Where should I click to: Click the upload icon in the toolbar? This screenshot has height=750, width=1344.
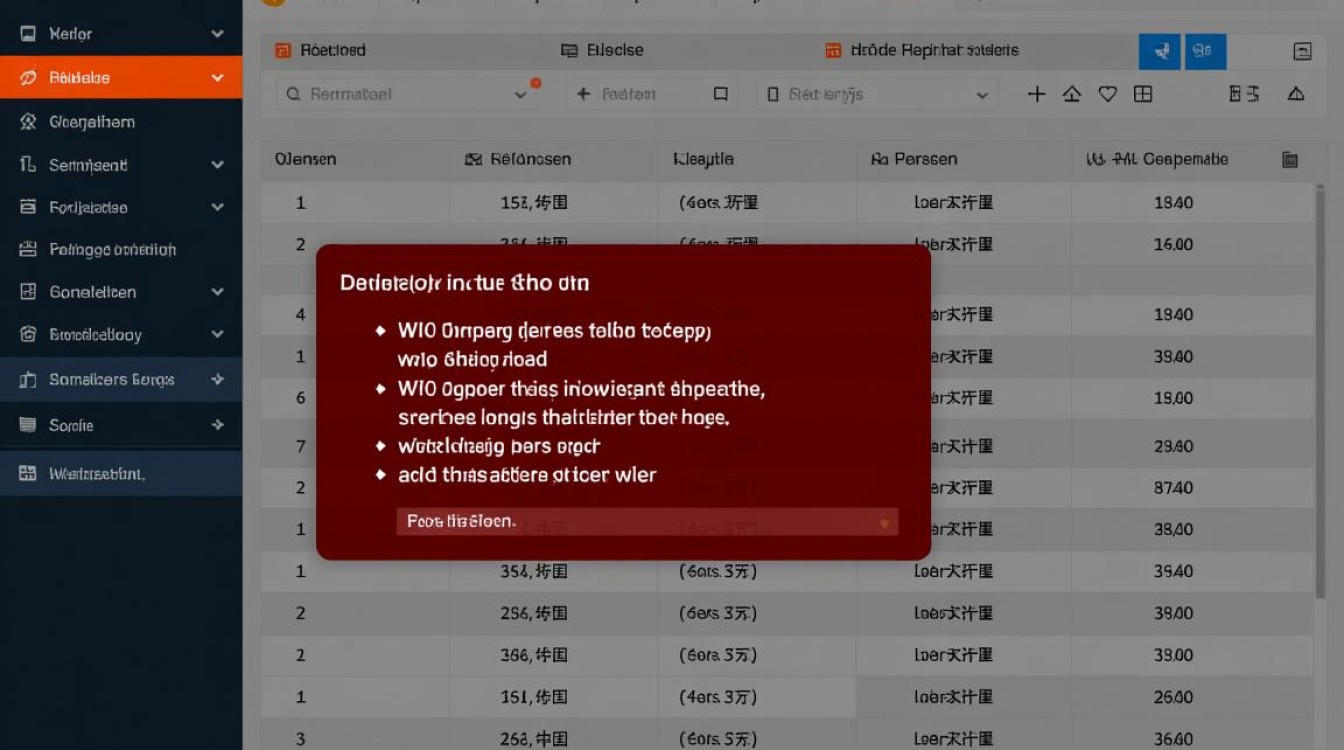click(x=1071, y=93)
